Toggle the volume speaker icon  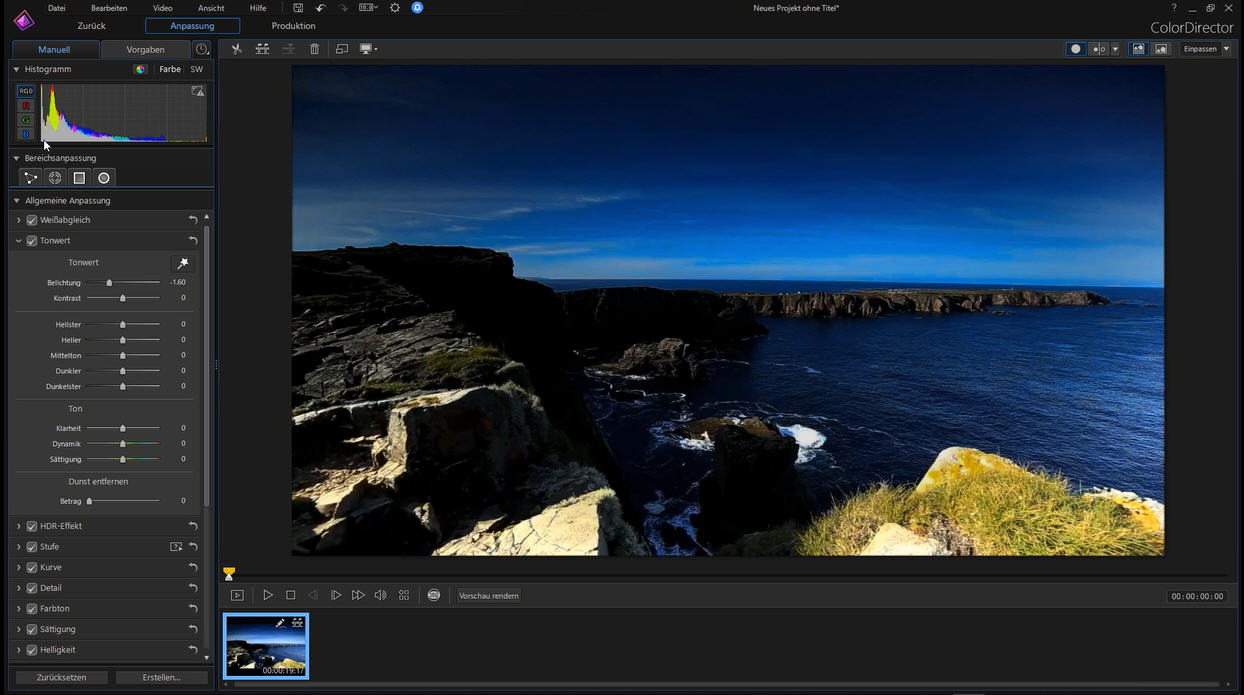pyautogui.click(x=380, y=595)
